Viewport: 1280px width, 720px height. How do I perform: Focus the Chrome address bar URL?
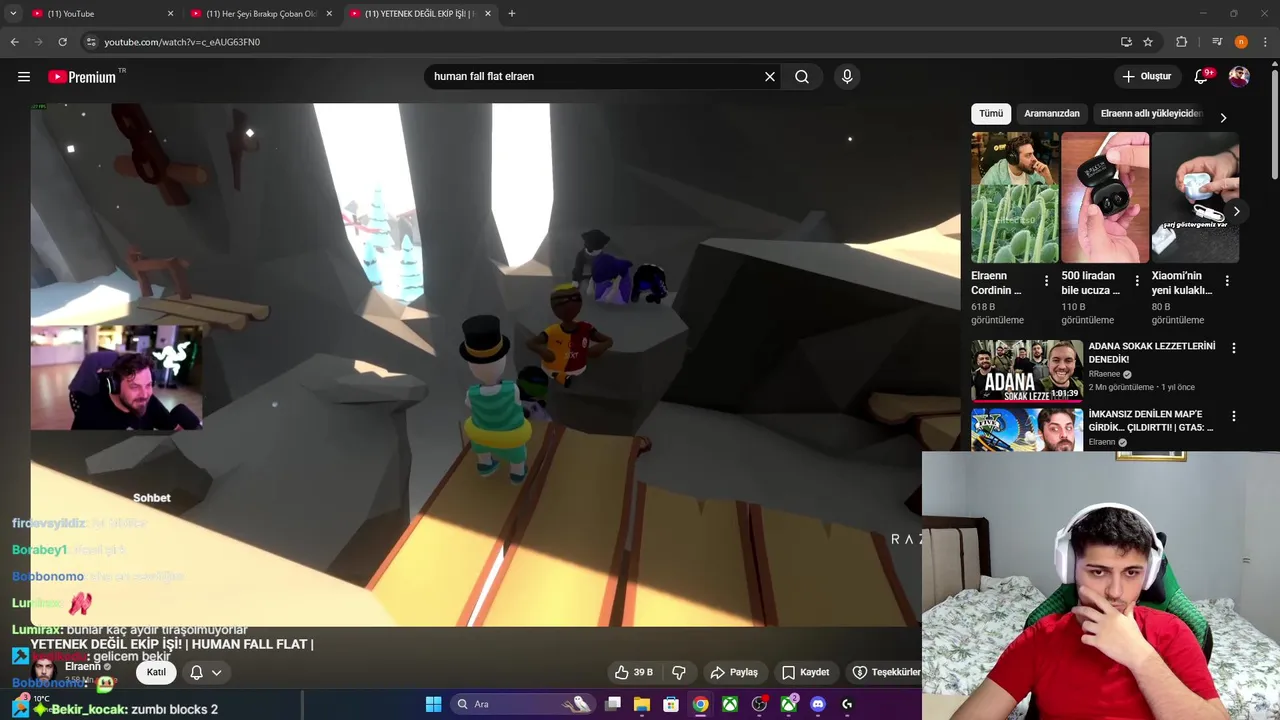point(600,42)
